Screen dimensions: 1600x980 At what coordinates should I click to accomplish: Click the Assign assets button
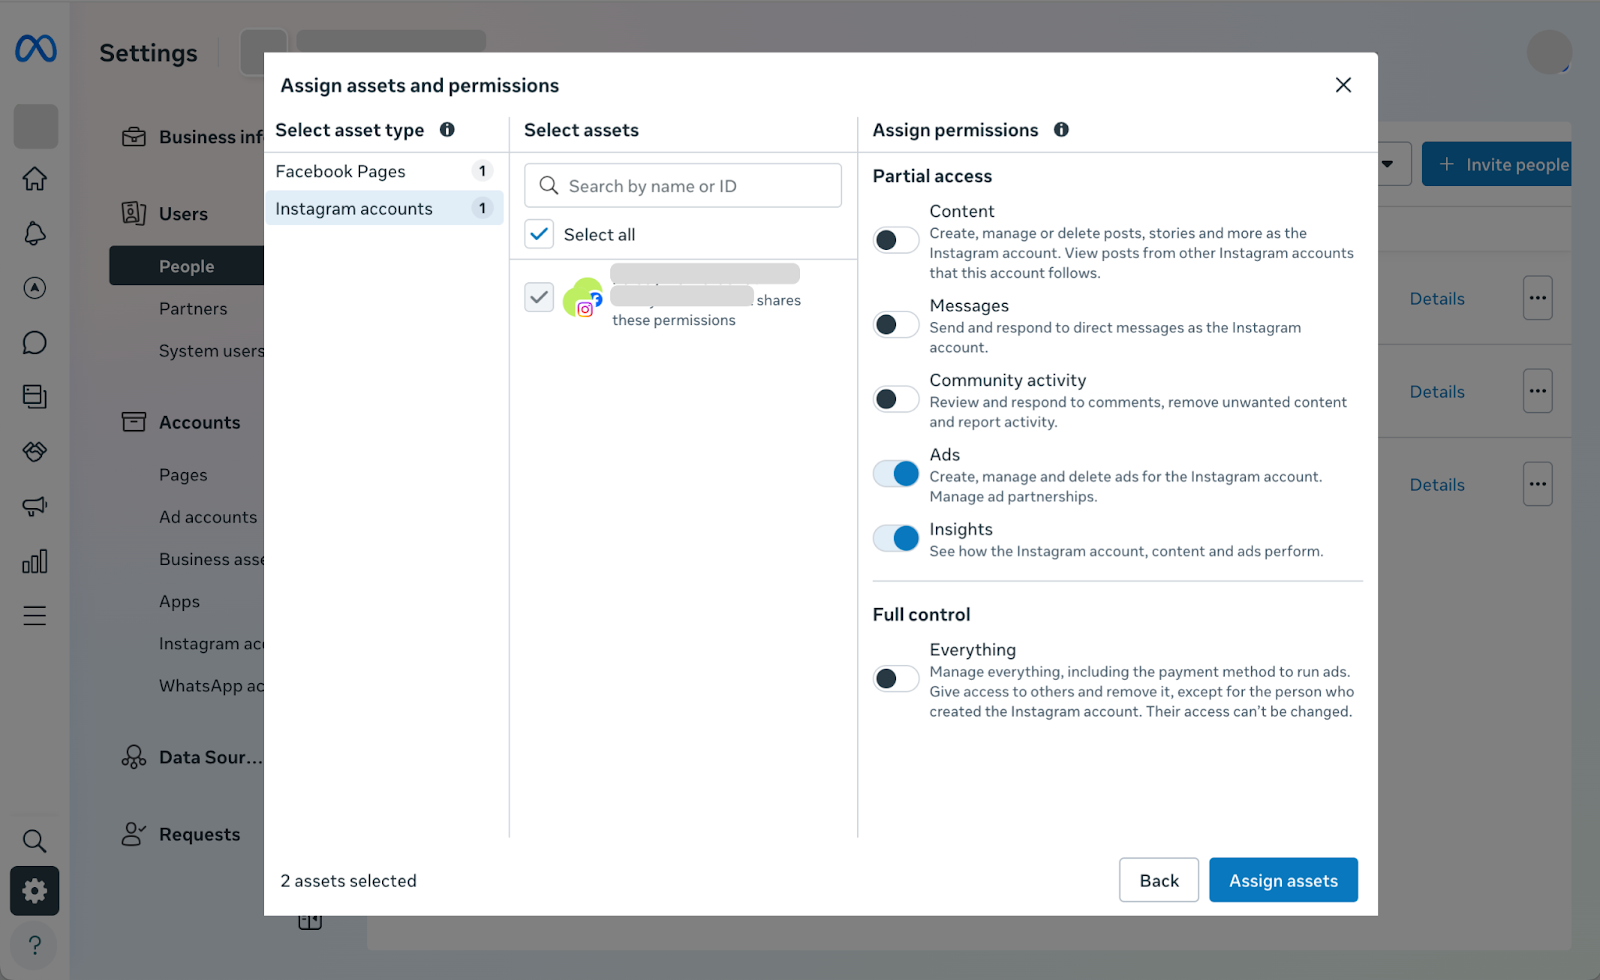coord(1283,880)
